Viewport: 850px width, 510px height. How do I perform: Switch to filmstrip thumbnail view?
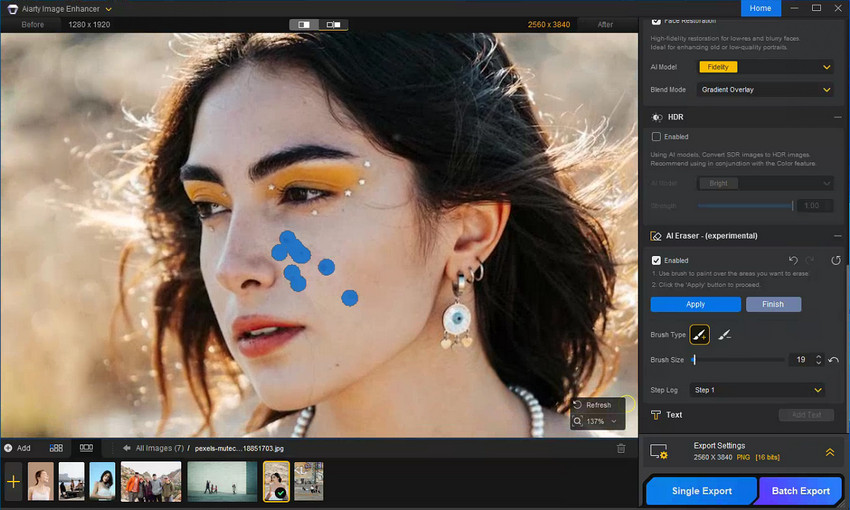pos(86,448)
